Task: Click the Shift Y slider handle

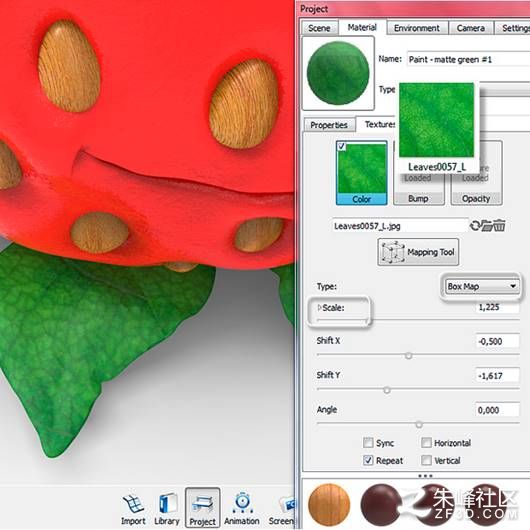Action: click(387, 390)
